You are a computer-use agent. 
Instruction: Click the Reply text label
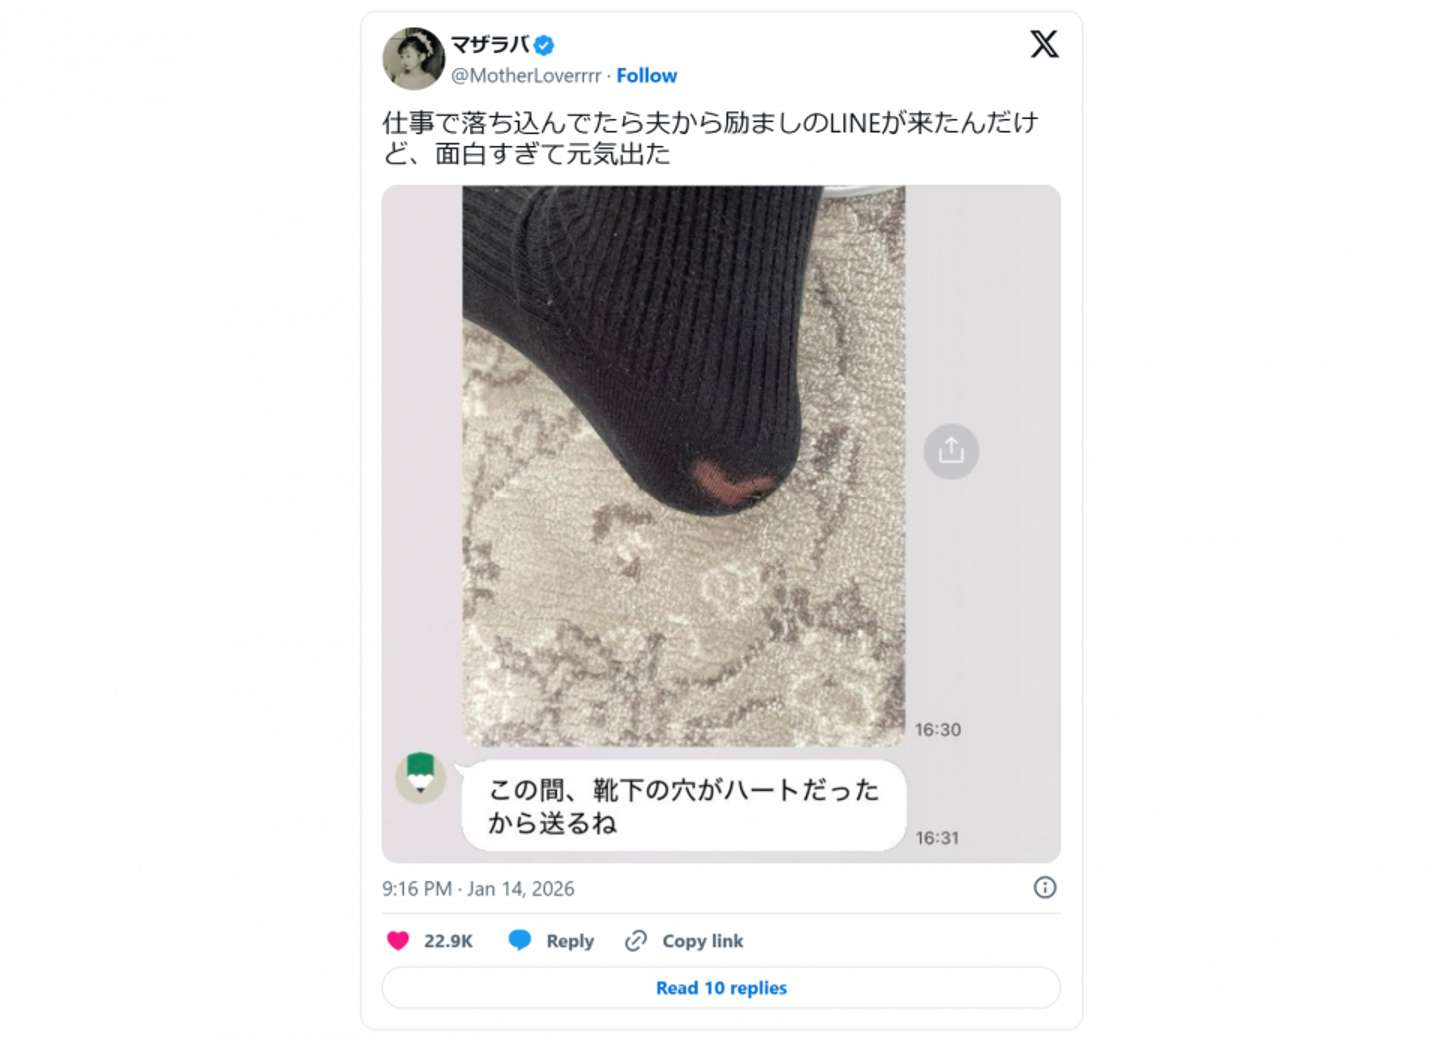pyautogui.click(x=570, y=941)
